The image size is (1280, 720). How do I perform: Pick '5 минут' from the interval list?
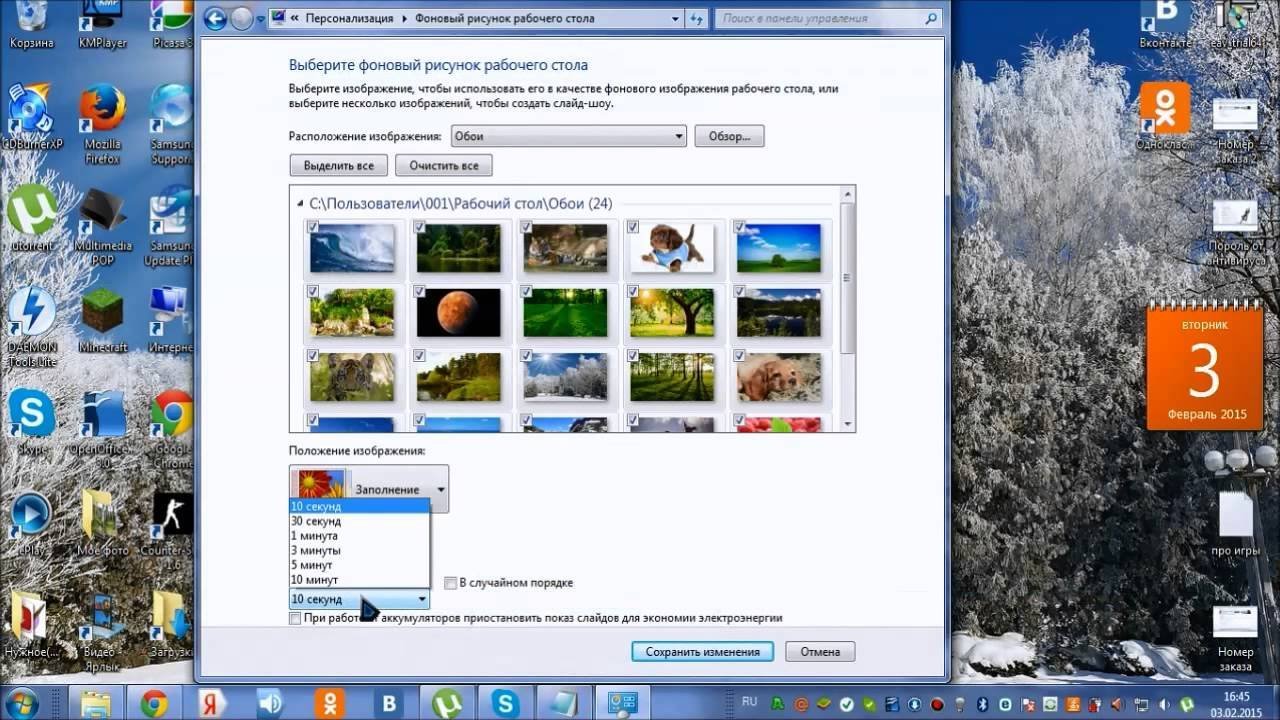pos(359,565)
